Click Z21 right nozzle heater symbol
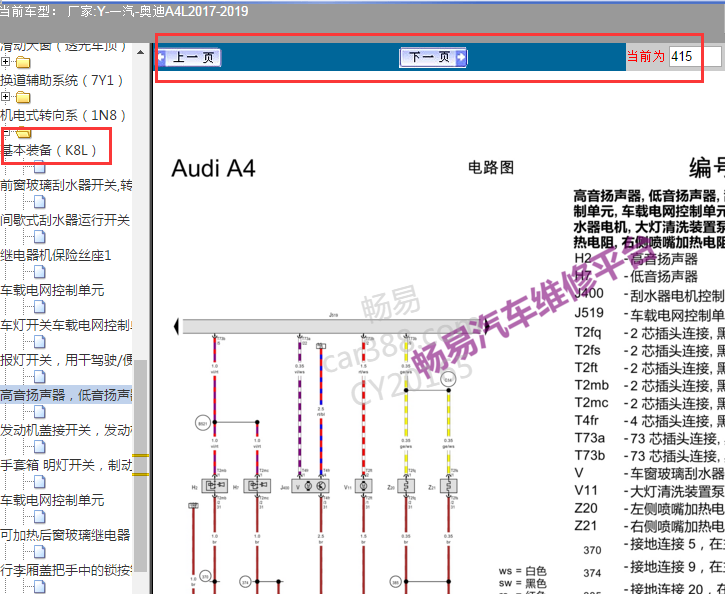725x594 pixels. [x=449, y=486]
